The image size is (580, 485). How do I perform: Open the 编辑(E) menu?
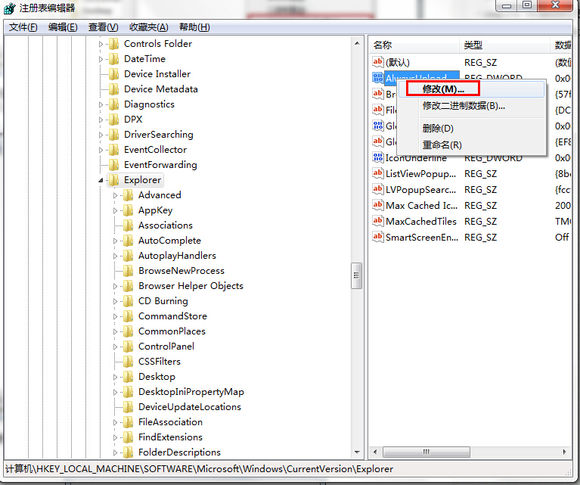(x=63, y=27)
